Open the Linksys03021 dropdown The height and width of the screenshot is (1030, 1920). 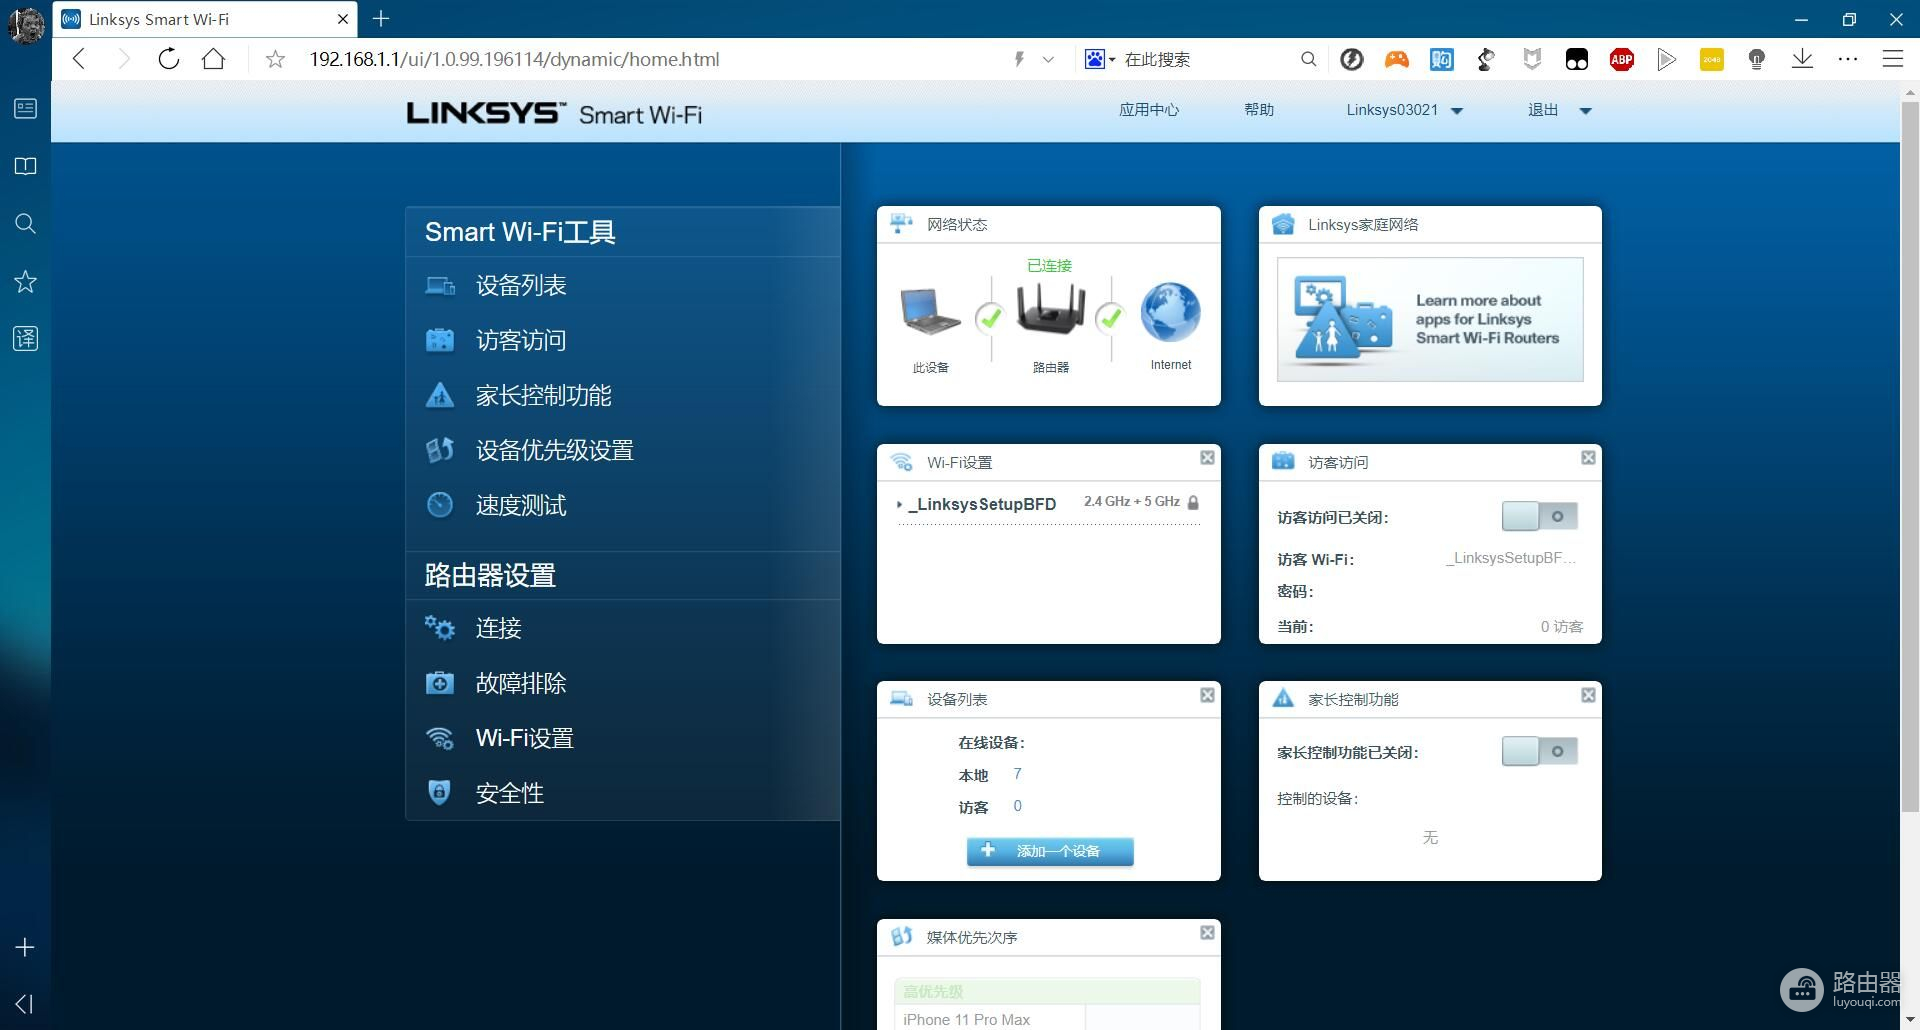coord(1404,110)
